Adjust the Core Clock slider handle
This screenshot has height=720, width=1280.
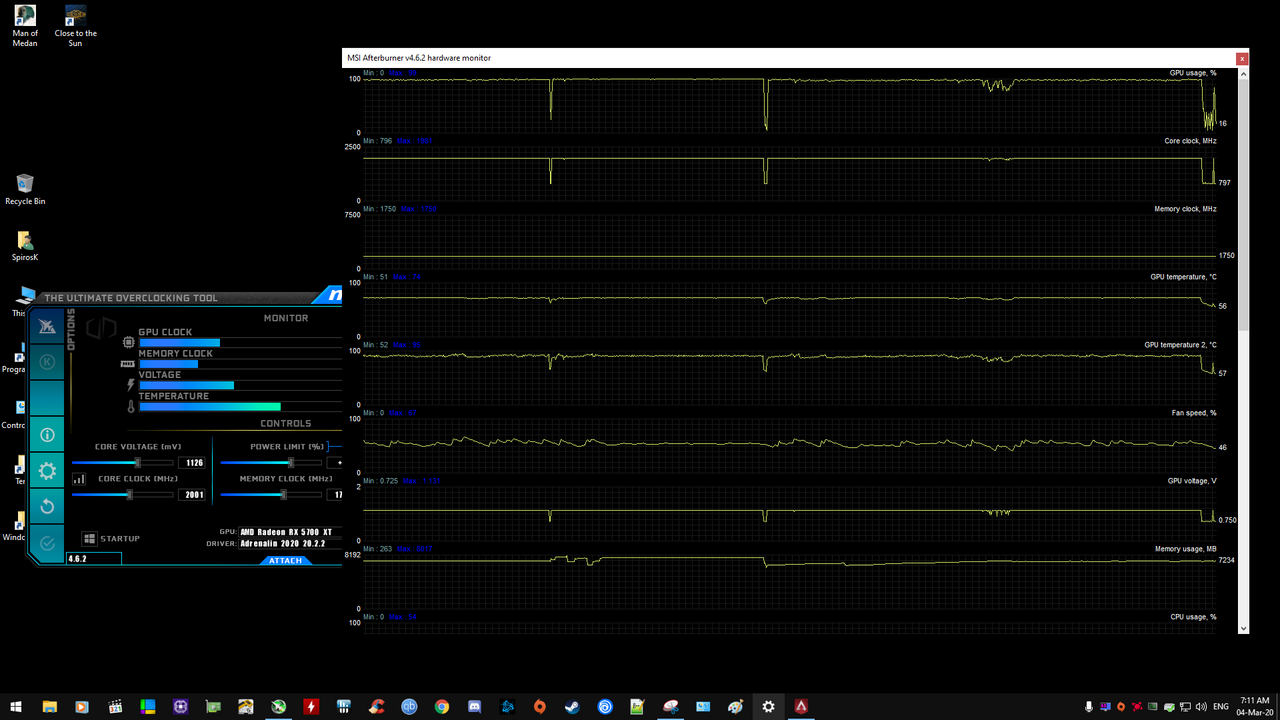[129, 494]
